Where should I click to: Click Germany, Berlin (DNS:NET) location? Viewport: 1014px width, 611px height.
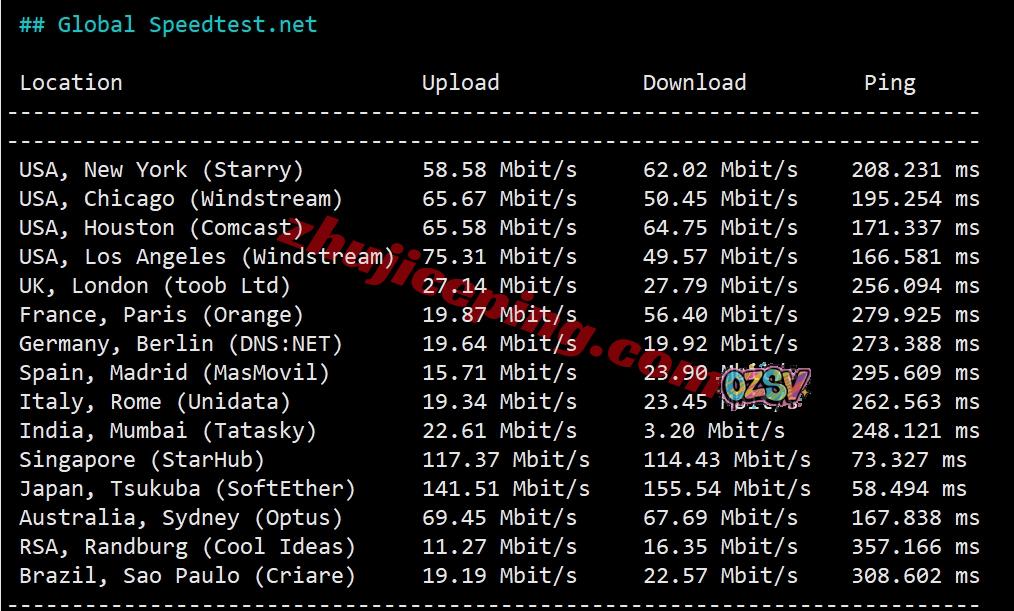pyautogui.click(x=180, y=343)
